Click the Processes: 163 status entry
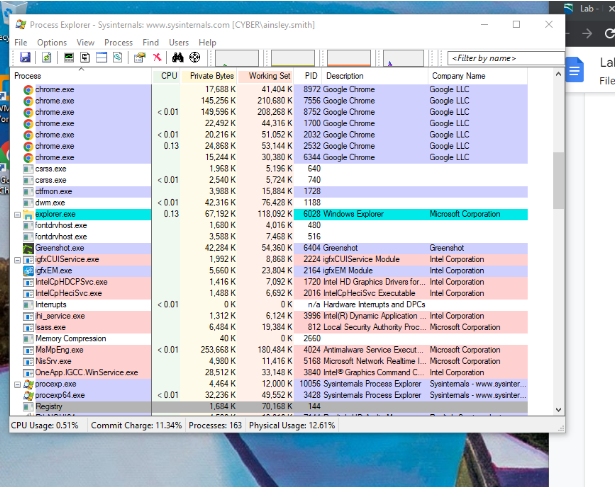The width and height of the screenshot is (615, 487). [215, 425]
